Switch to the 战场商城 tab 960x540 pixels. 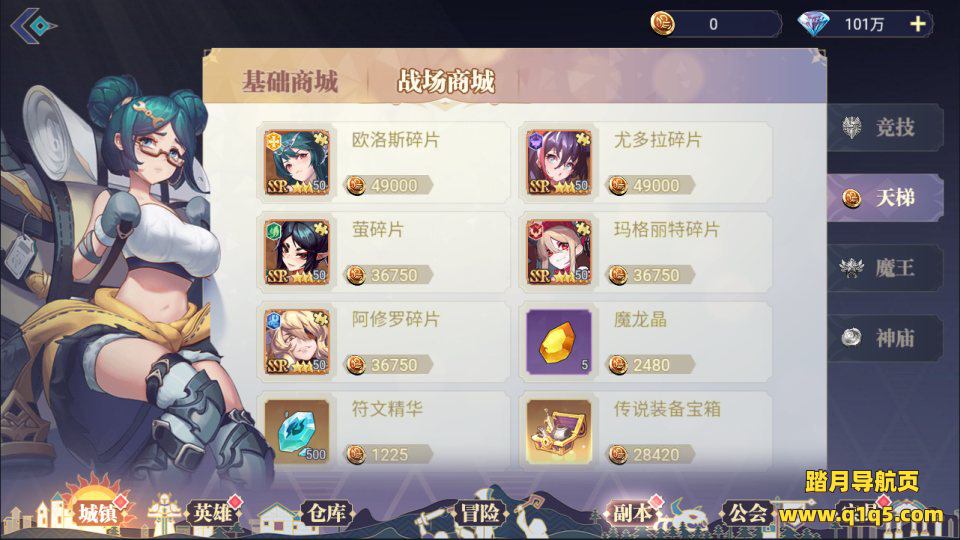[x=446, y=81]
